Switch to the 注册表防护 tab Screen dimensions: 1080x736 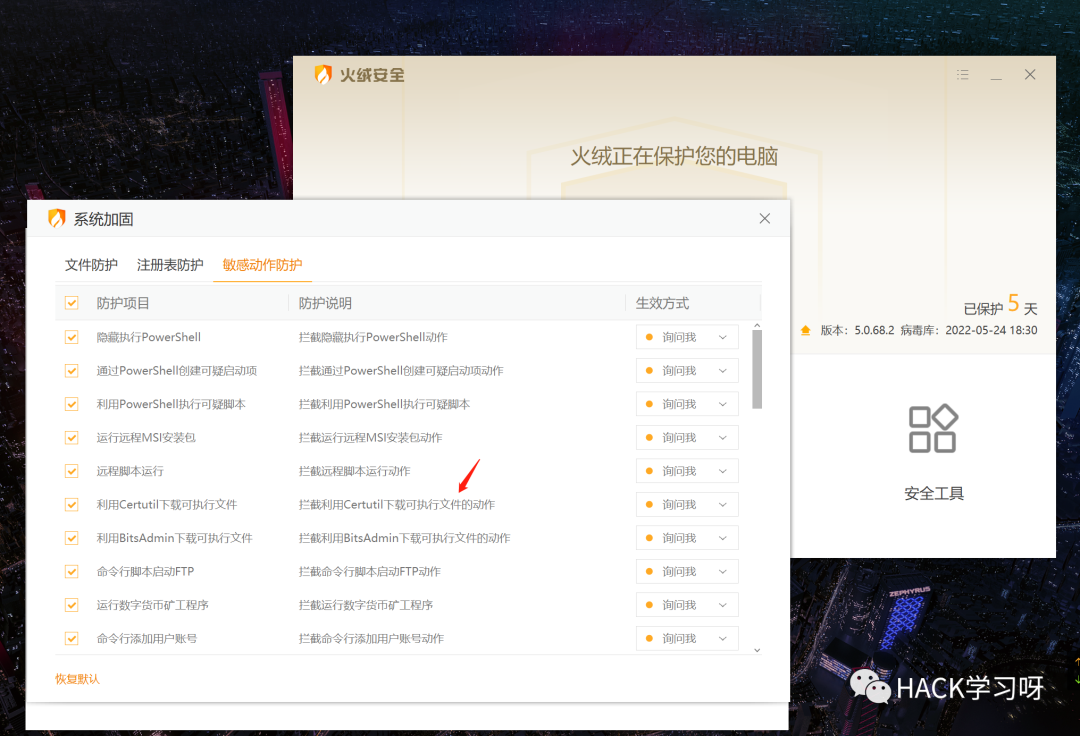click(170, 265)
